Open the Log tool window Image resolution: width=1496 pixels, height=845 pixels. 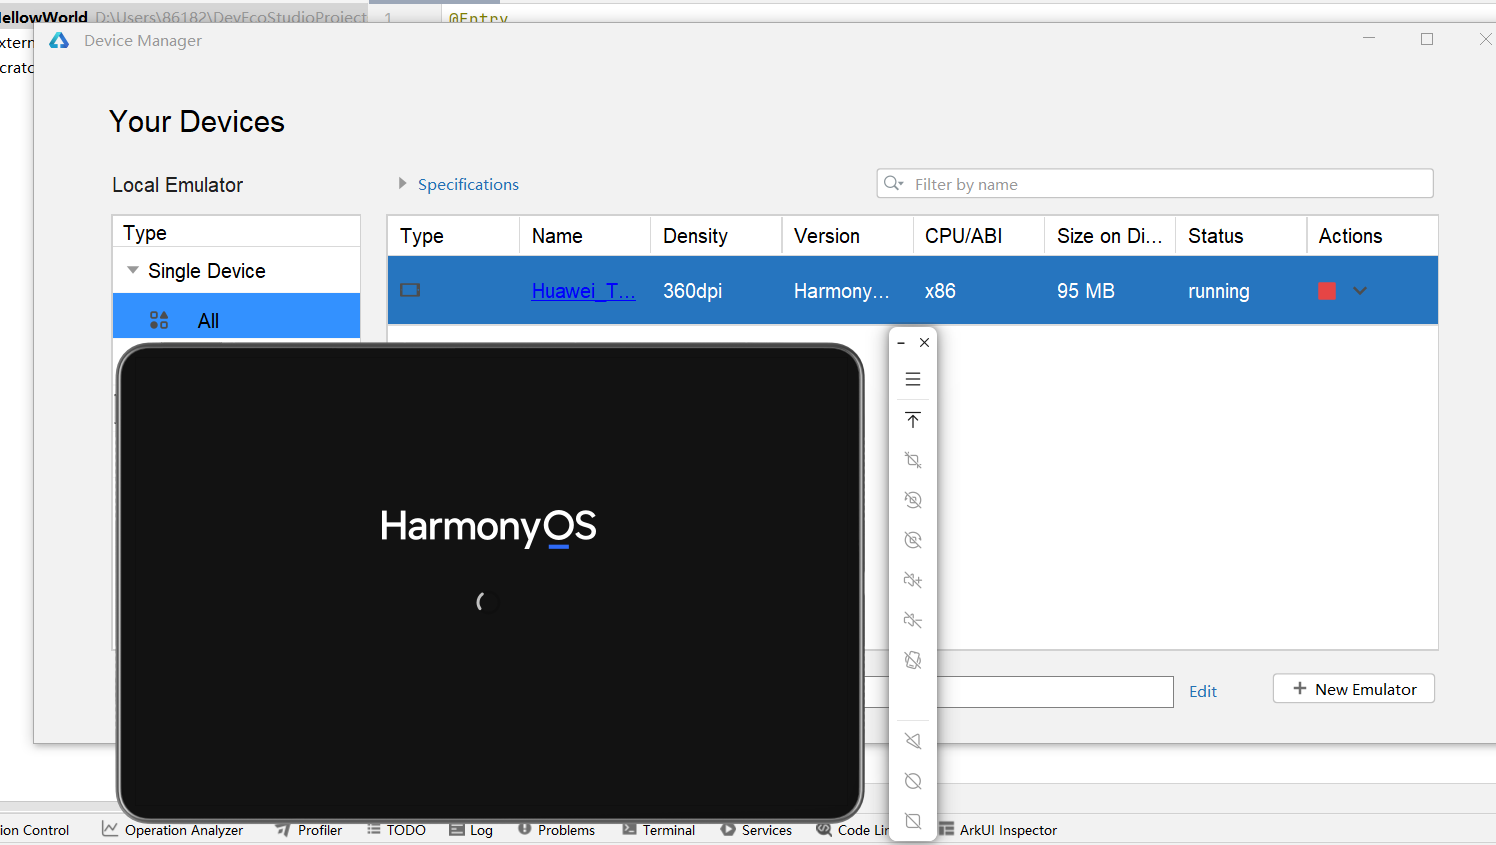[471, 830]
